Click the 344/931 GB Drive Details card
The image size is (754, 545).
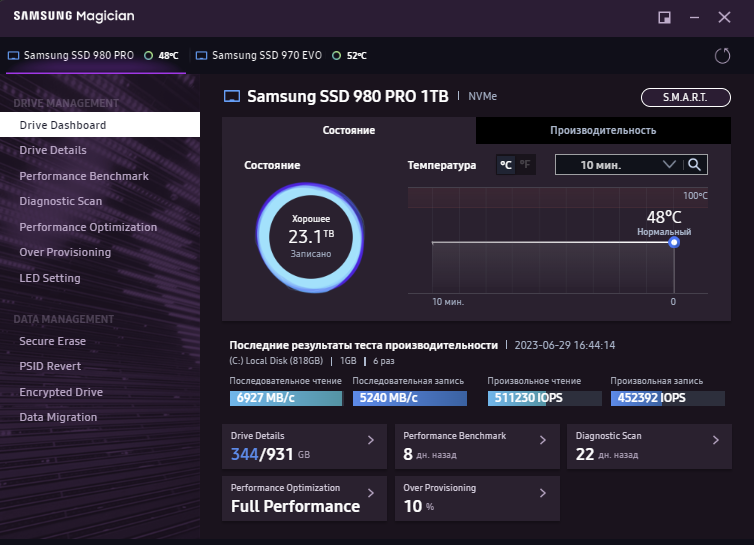pos(304,446)
